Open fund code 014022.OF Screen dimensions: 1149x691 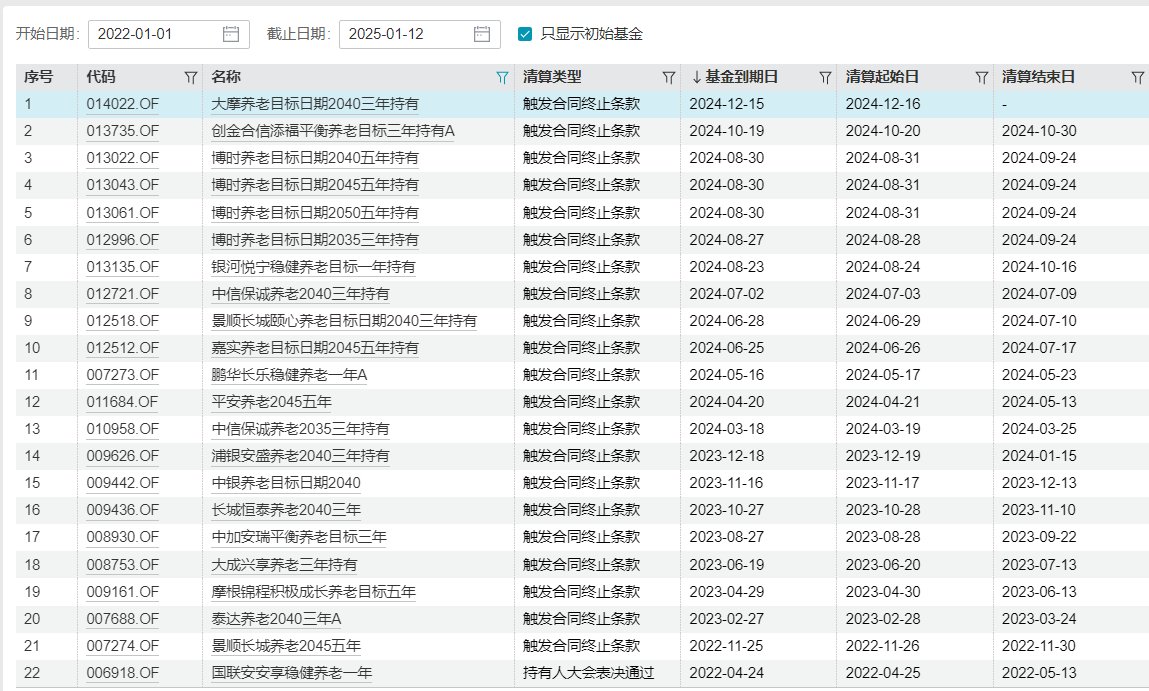[x=122, y=104]
